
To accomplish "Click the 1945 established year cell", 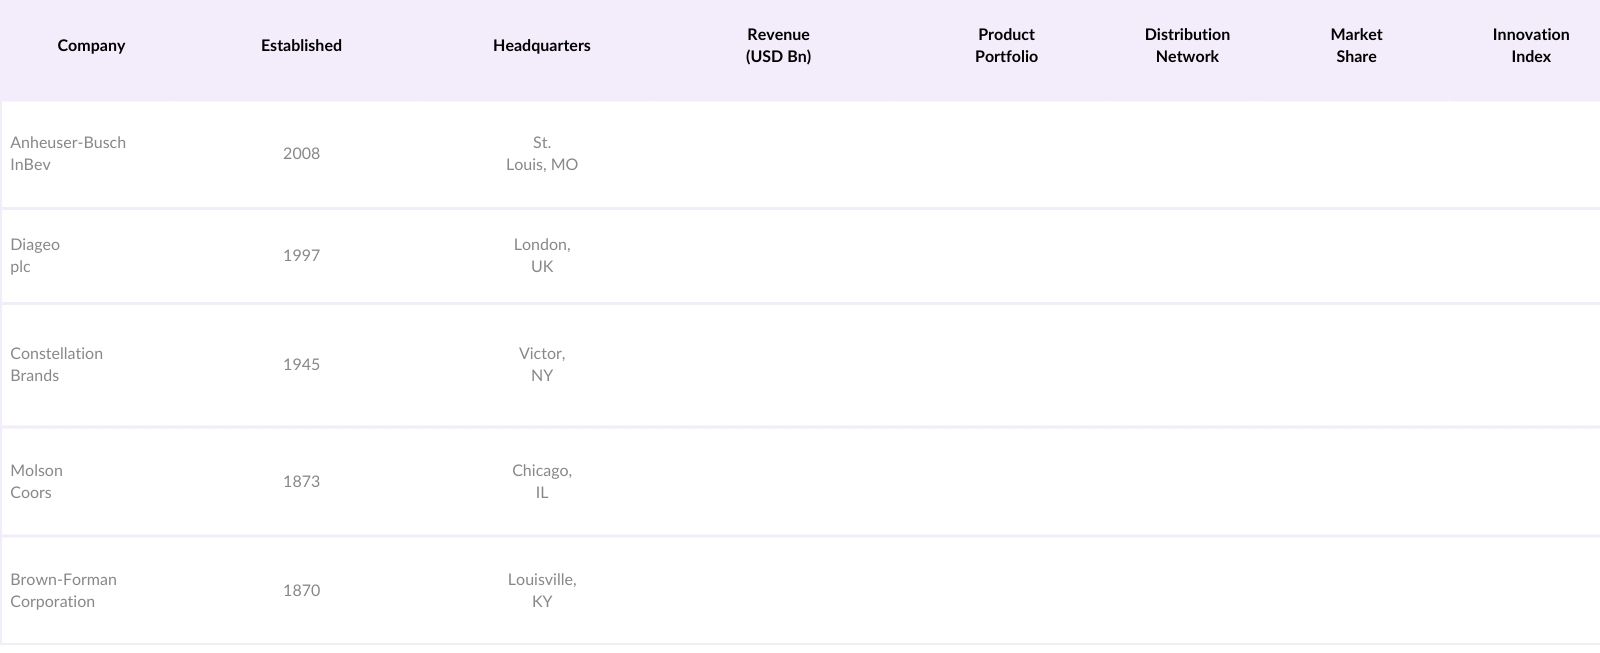I will [x=301, y=364].
